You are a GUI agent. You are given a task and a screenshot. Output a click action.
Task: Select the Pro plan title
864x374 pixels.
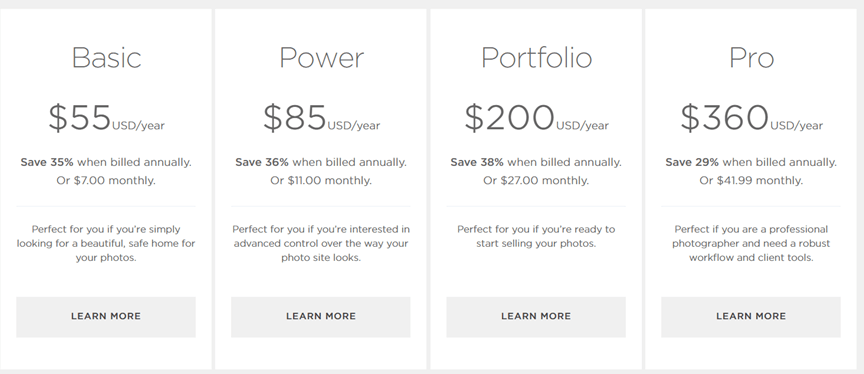pyautogui.click(x=751, y=57)
